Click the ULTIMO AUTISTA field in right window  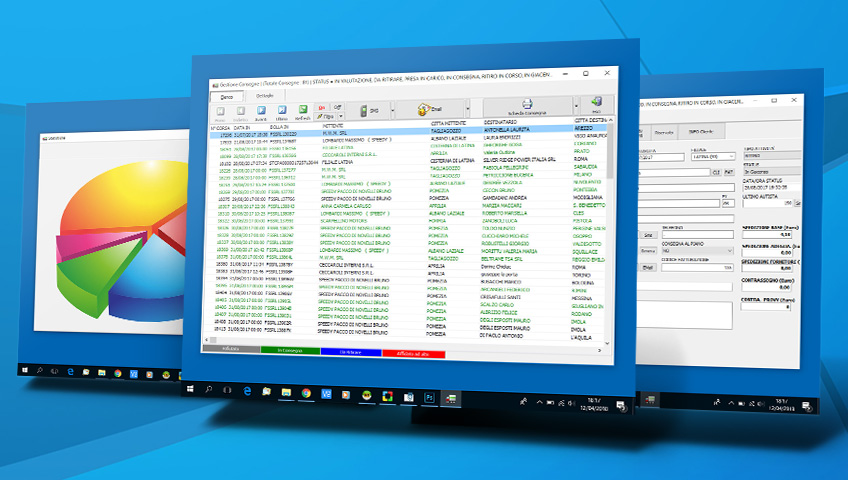pyautogui.click(x=767, y=203)
